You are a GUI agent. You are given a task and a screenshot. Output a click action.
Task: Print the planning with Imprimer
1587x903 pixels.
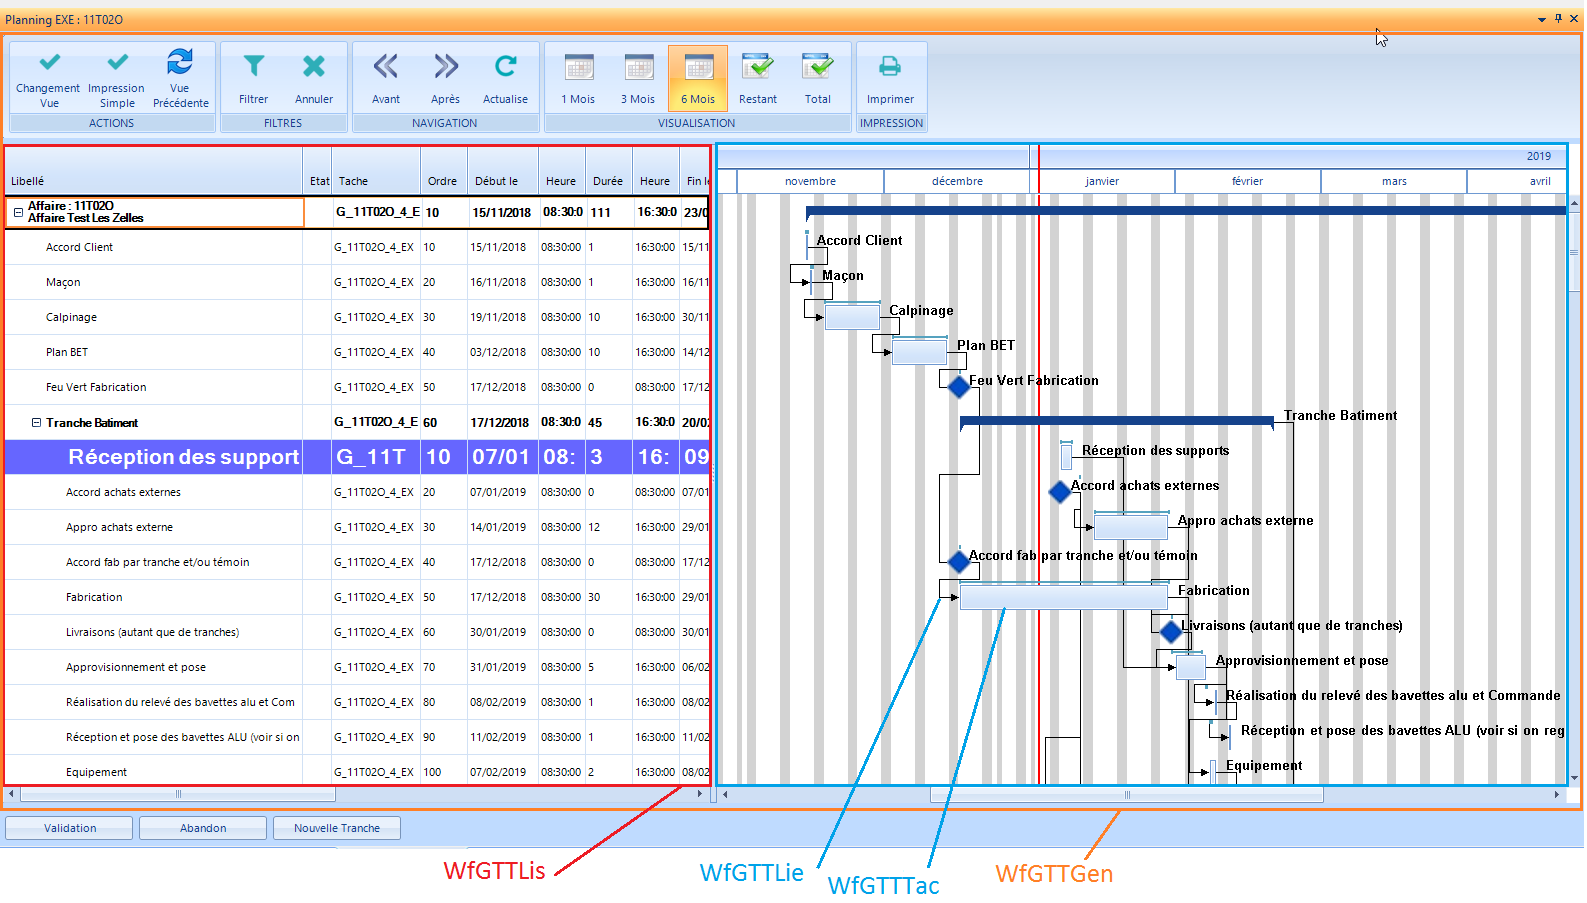890,67
